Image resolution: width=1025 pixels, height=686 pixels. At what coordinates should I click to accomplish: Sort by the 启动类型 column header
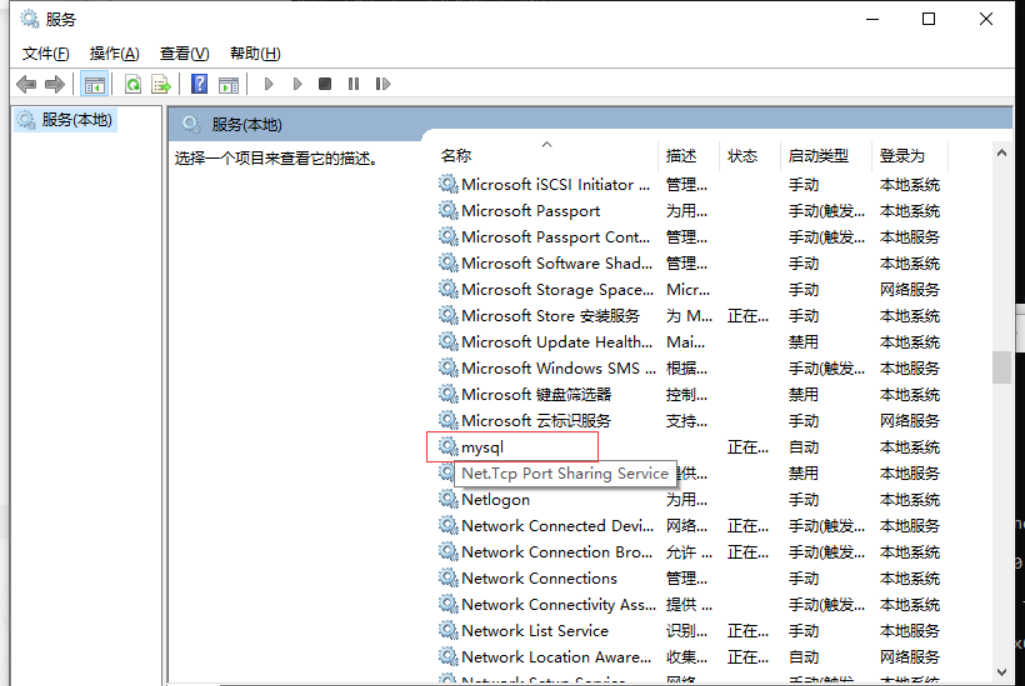[818, 156]
